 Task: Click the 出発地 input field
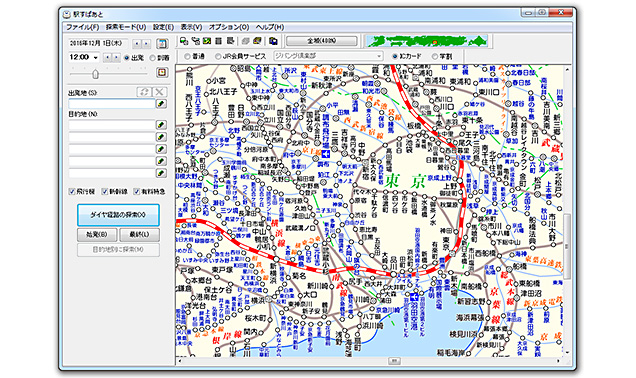112,104
